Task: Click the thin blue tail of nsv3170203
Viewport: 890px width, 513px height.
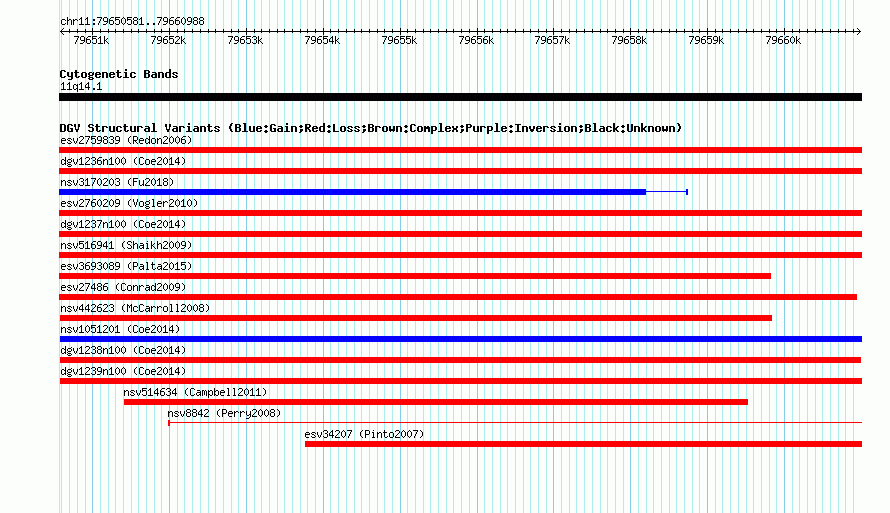Action: [667, 192]
